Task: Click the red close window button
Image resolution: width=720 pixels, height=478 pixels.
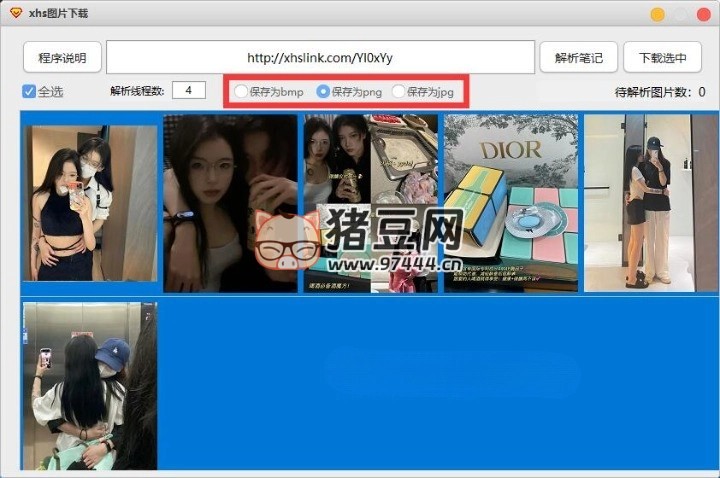Action: (x=702, y=14)
